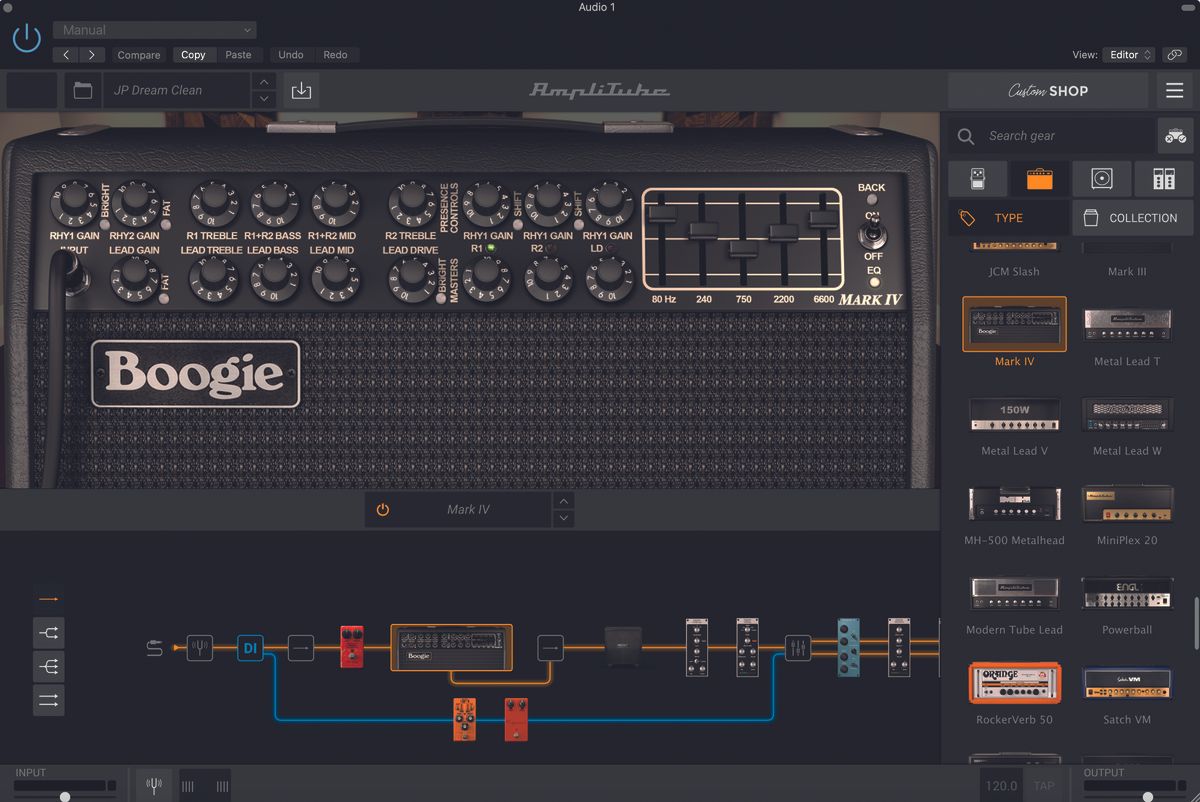
Task: Select the Metal Lead T amp thumbnail
Action: pos(1127,322)
